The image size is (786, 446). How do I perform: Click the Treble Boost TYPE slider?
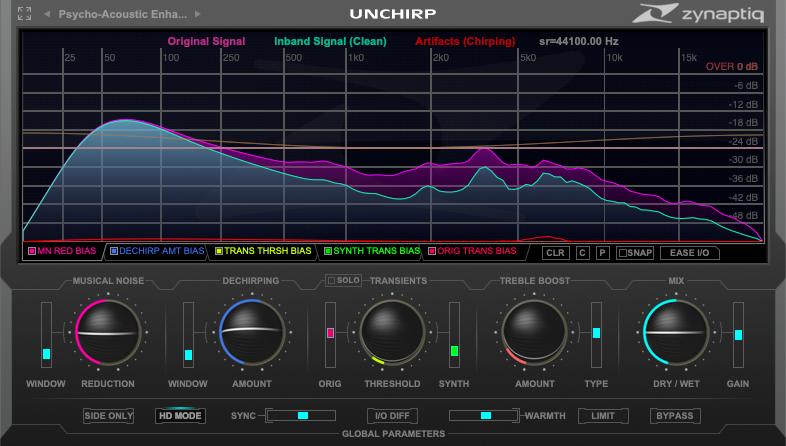[x=596, y=335]
